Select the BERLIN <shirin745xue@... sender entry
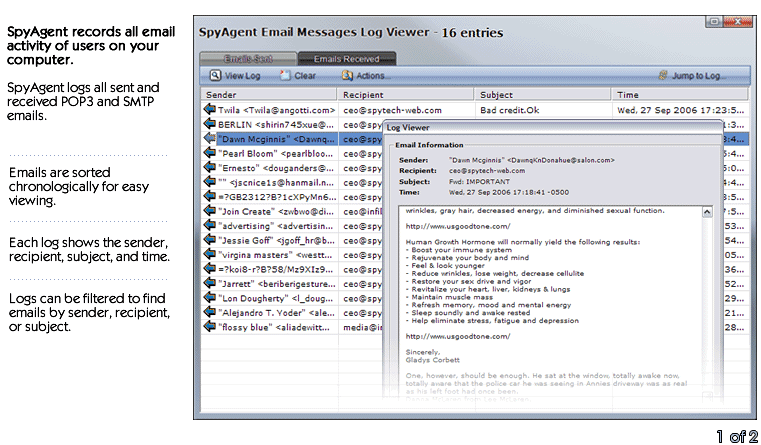The width and height of the screenshot is (761, 445). pyautogui.click(x=276, y=125)
